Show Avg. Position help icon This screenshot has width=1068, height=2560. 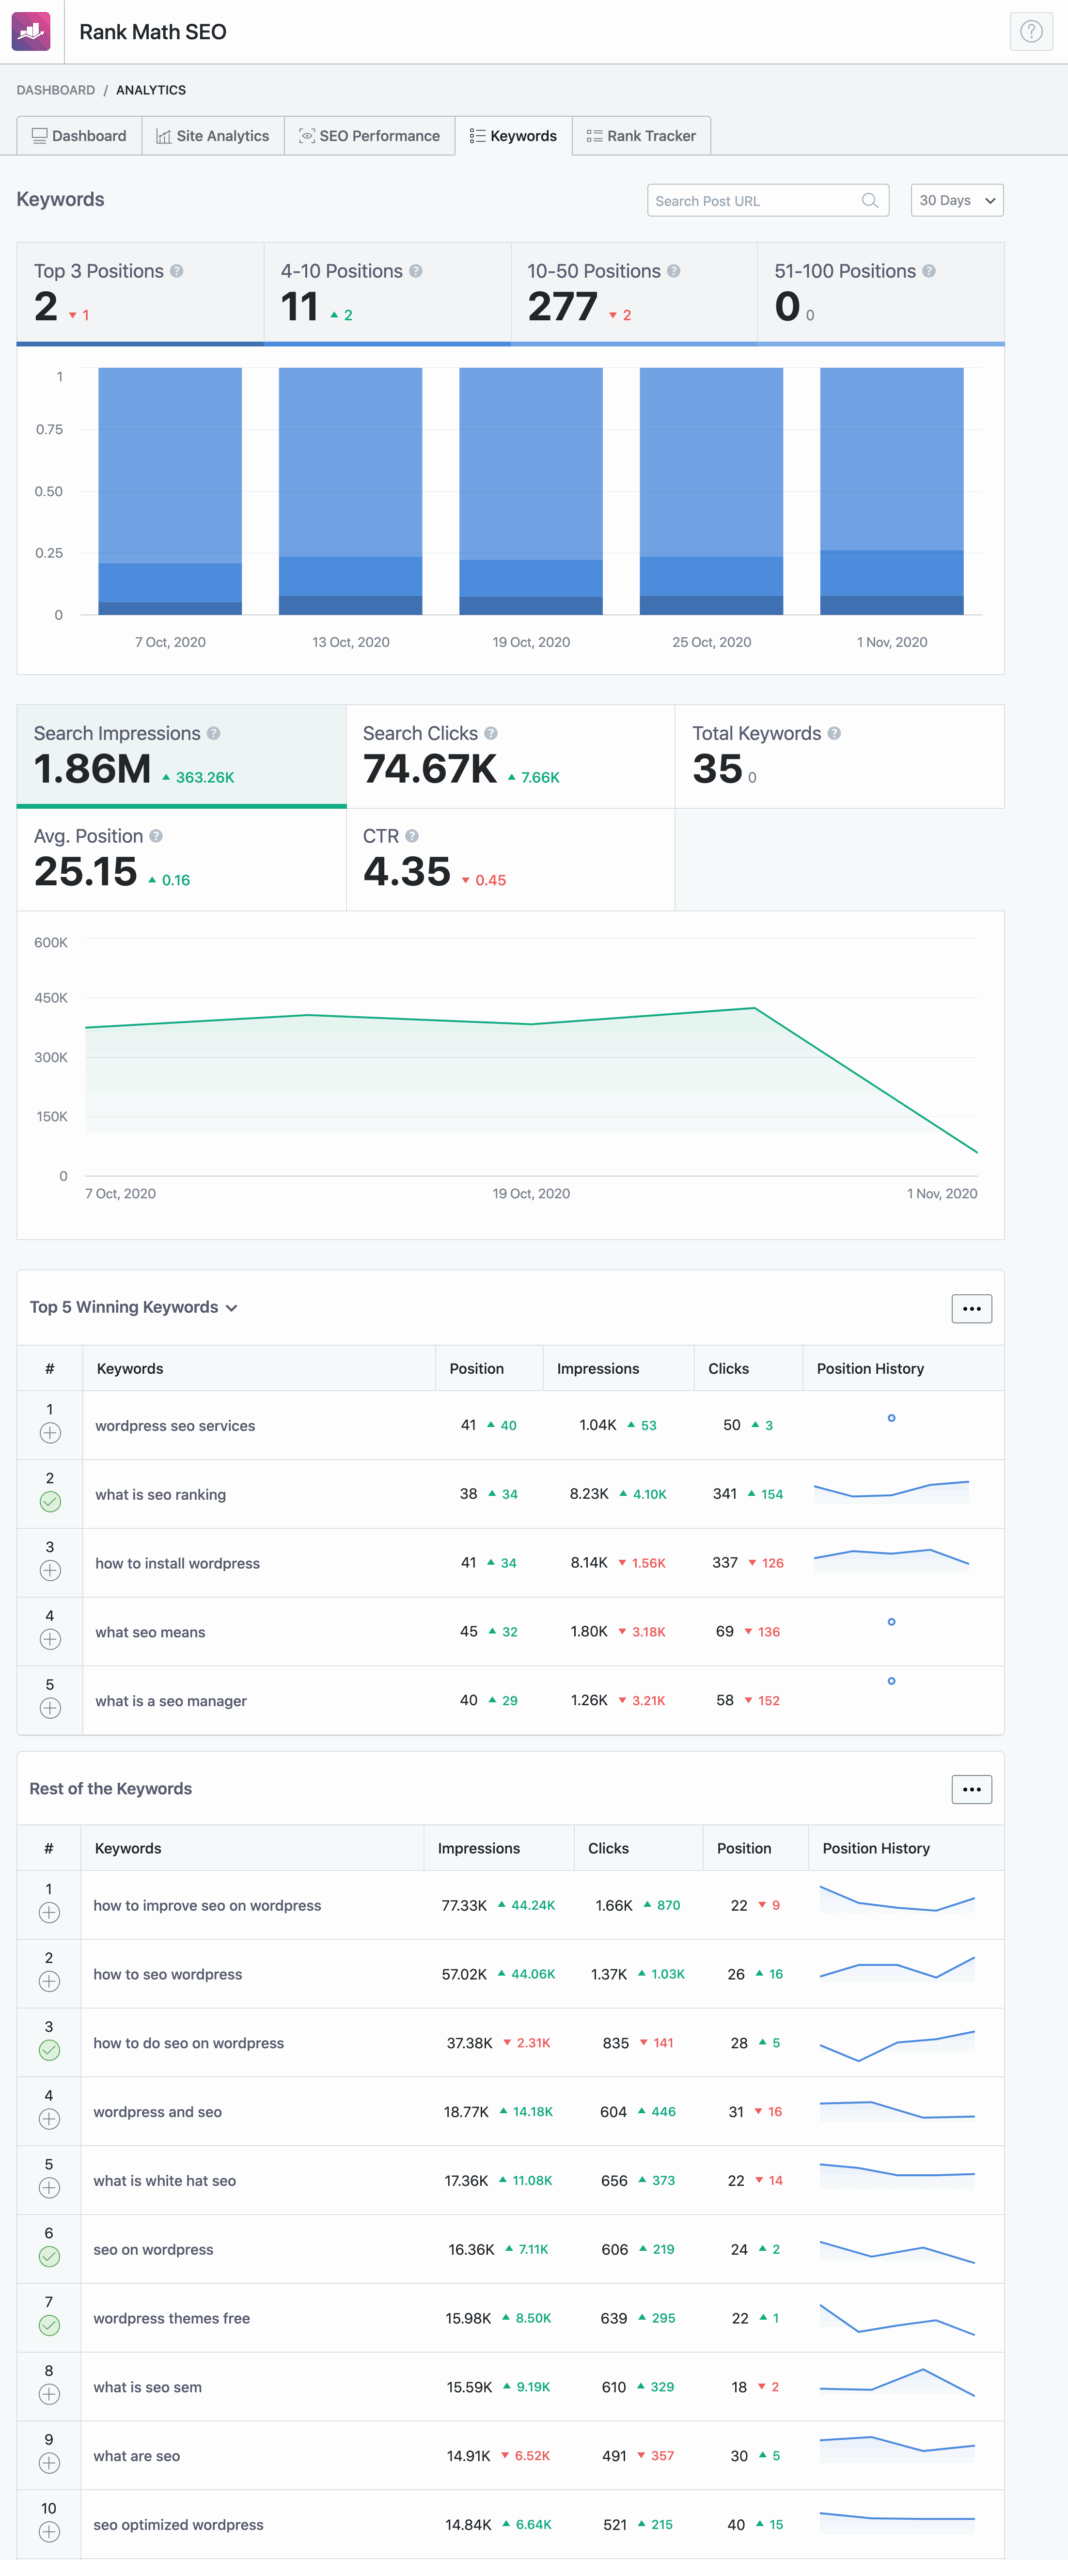(x=156, y=836)
